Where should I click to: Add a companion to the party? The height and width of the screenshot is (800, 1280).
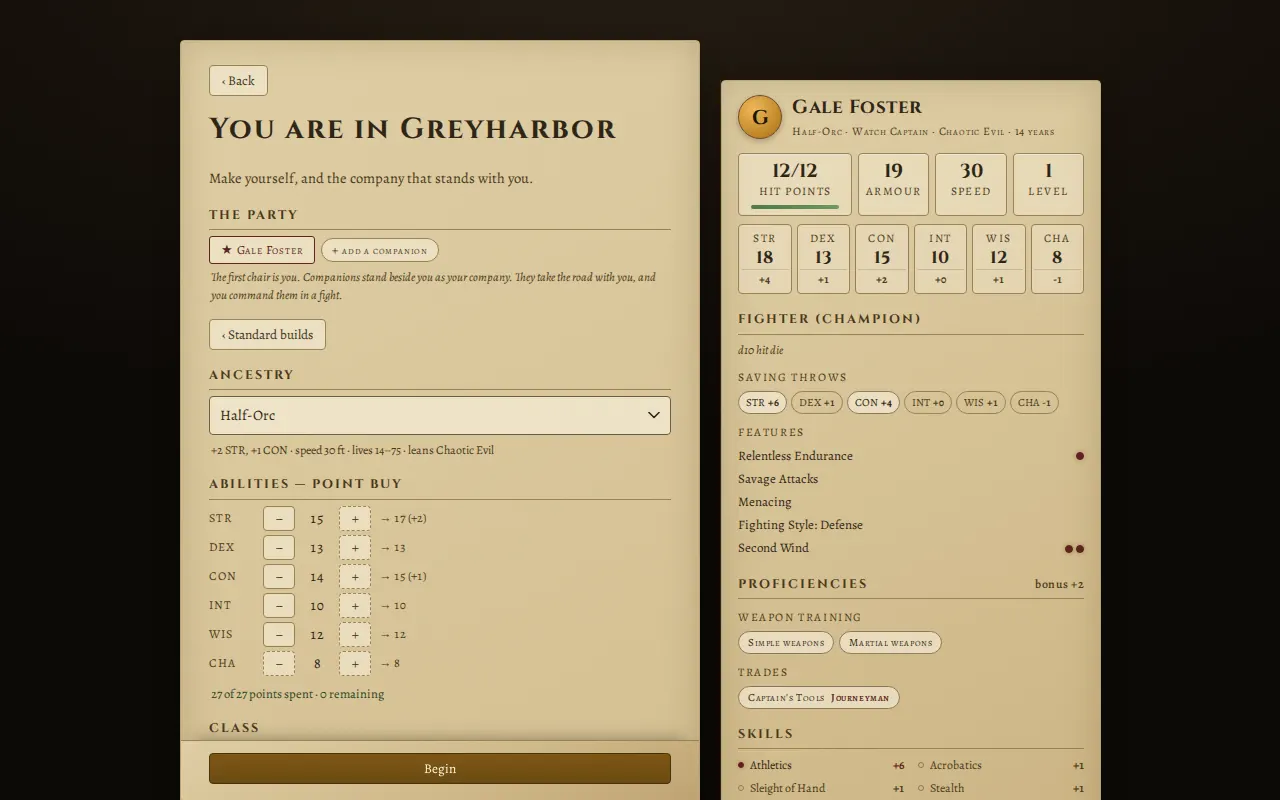pos(380,251)
